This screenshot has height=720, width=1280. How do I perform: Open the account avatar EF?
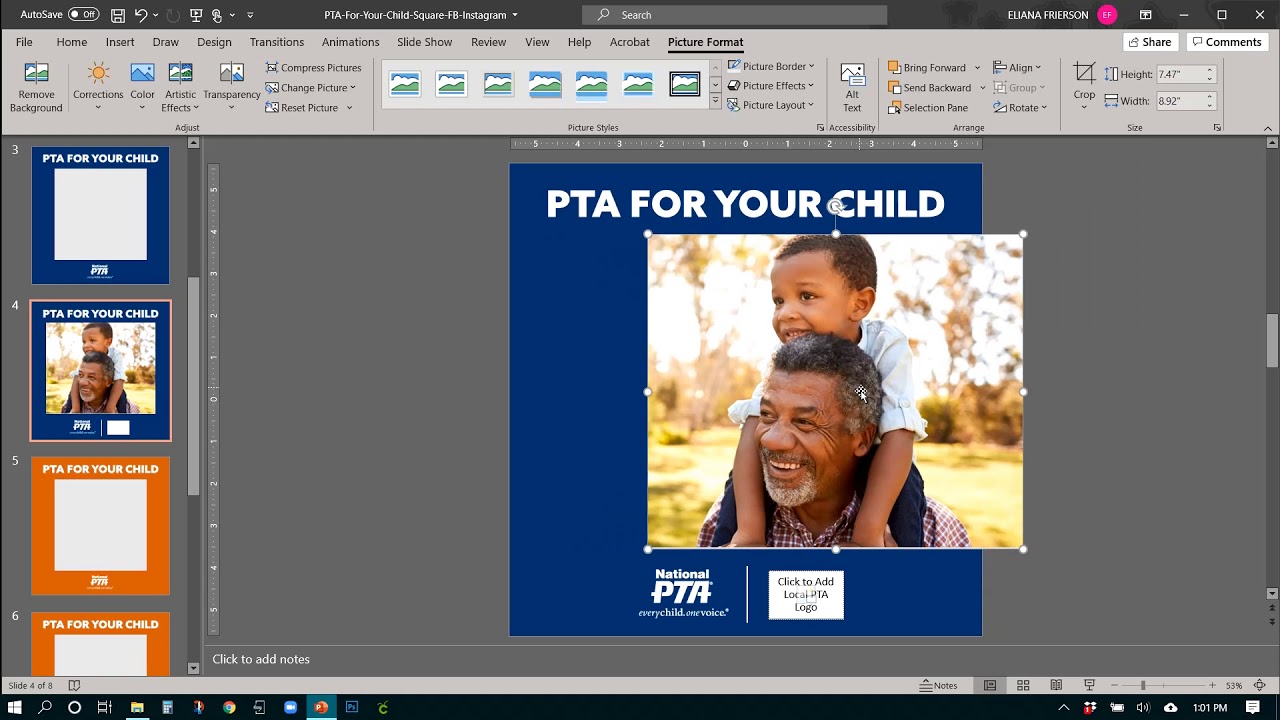coord(1107,15)
